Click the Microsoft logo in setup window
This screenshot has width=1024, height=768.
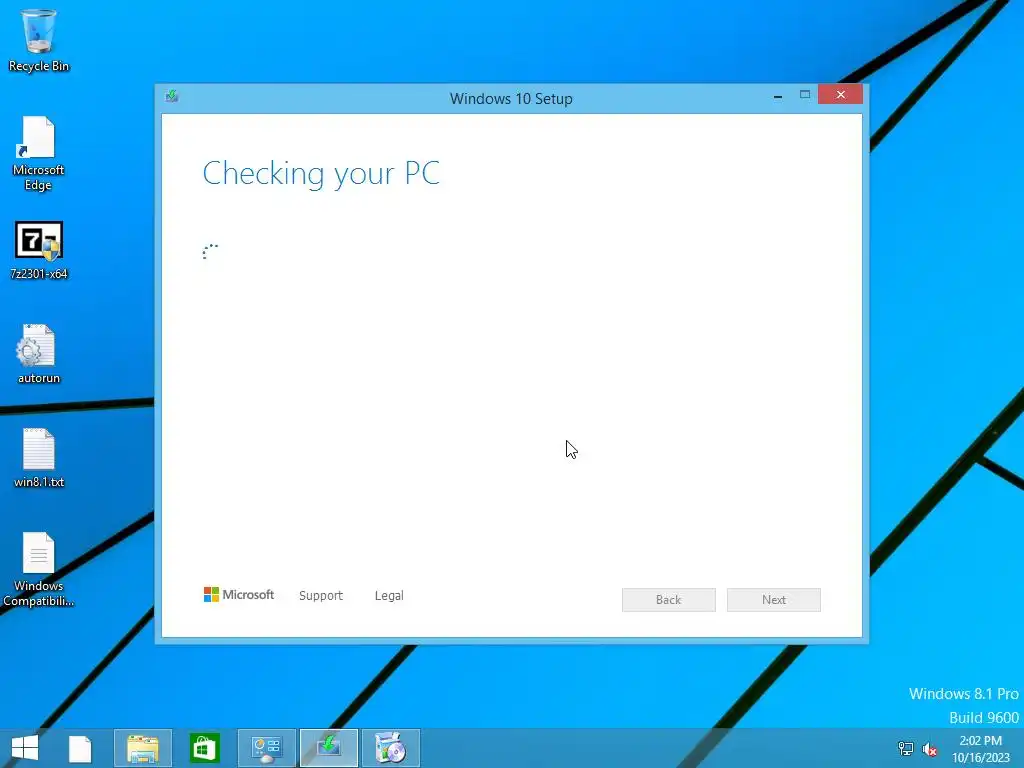238,595
